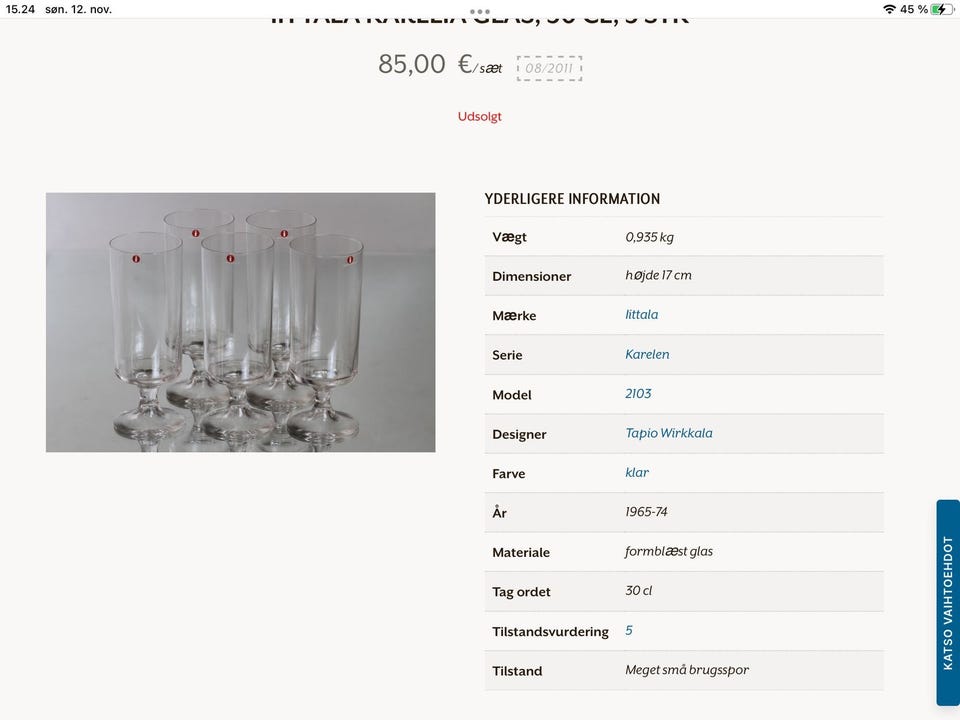Image resolution: width=960 pixels, height=720 pixels.
Task: Open the klar color link
Action: 637,472
